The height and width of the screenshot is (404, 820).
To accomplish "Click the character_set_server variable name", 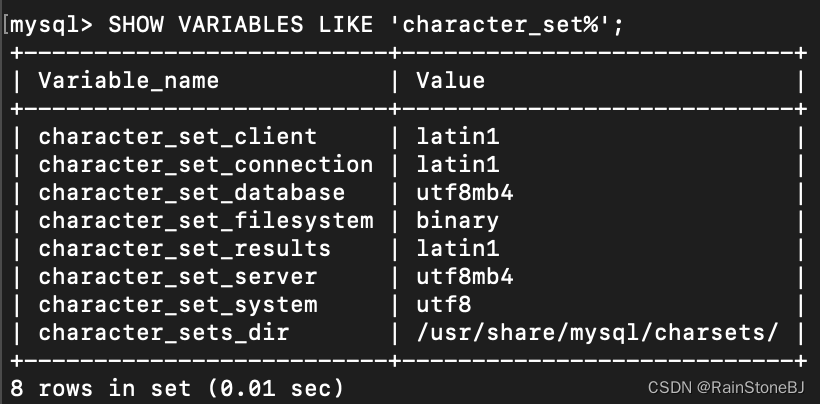I will point(177,277).
